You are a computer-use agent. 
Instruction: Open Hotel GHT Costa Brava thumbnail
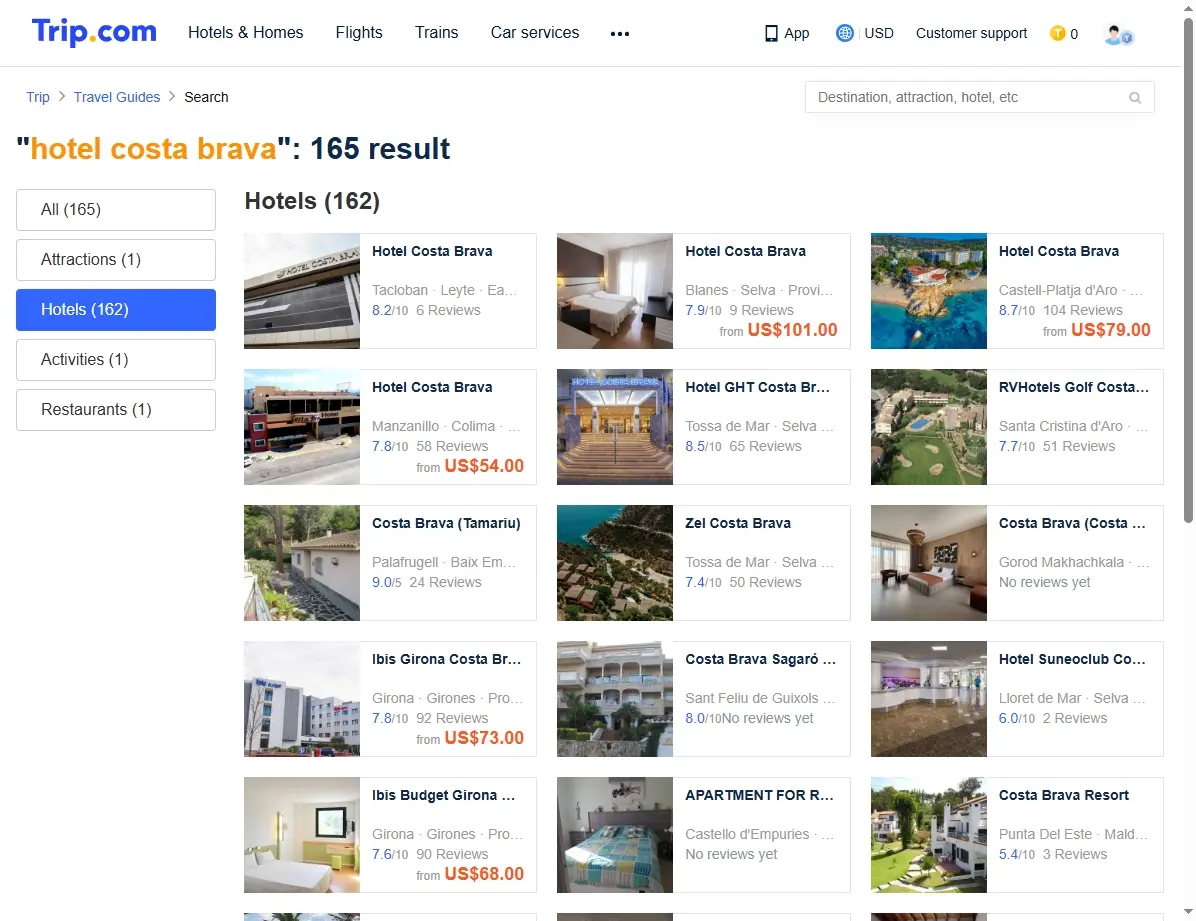coord(615,427)
